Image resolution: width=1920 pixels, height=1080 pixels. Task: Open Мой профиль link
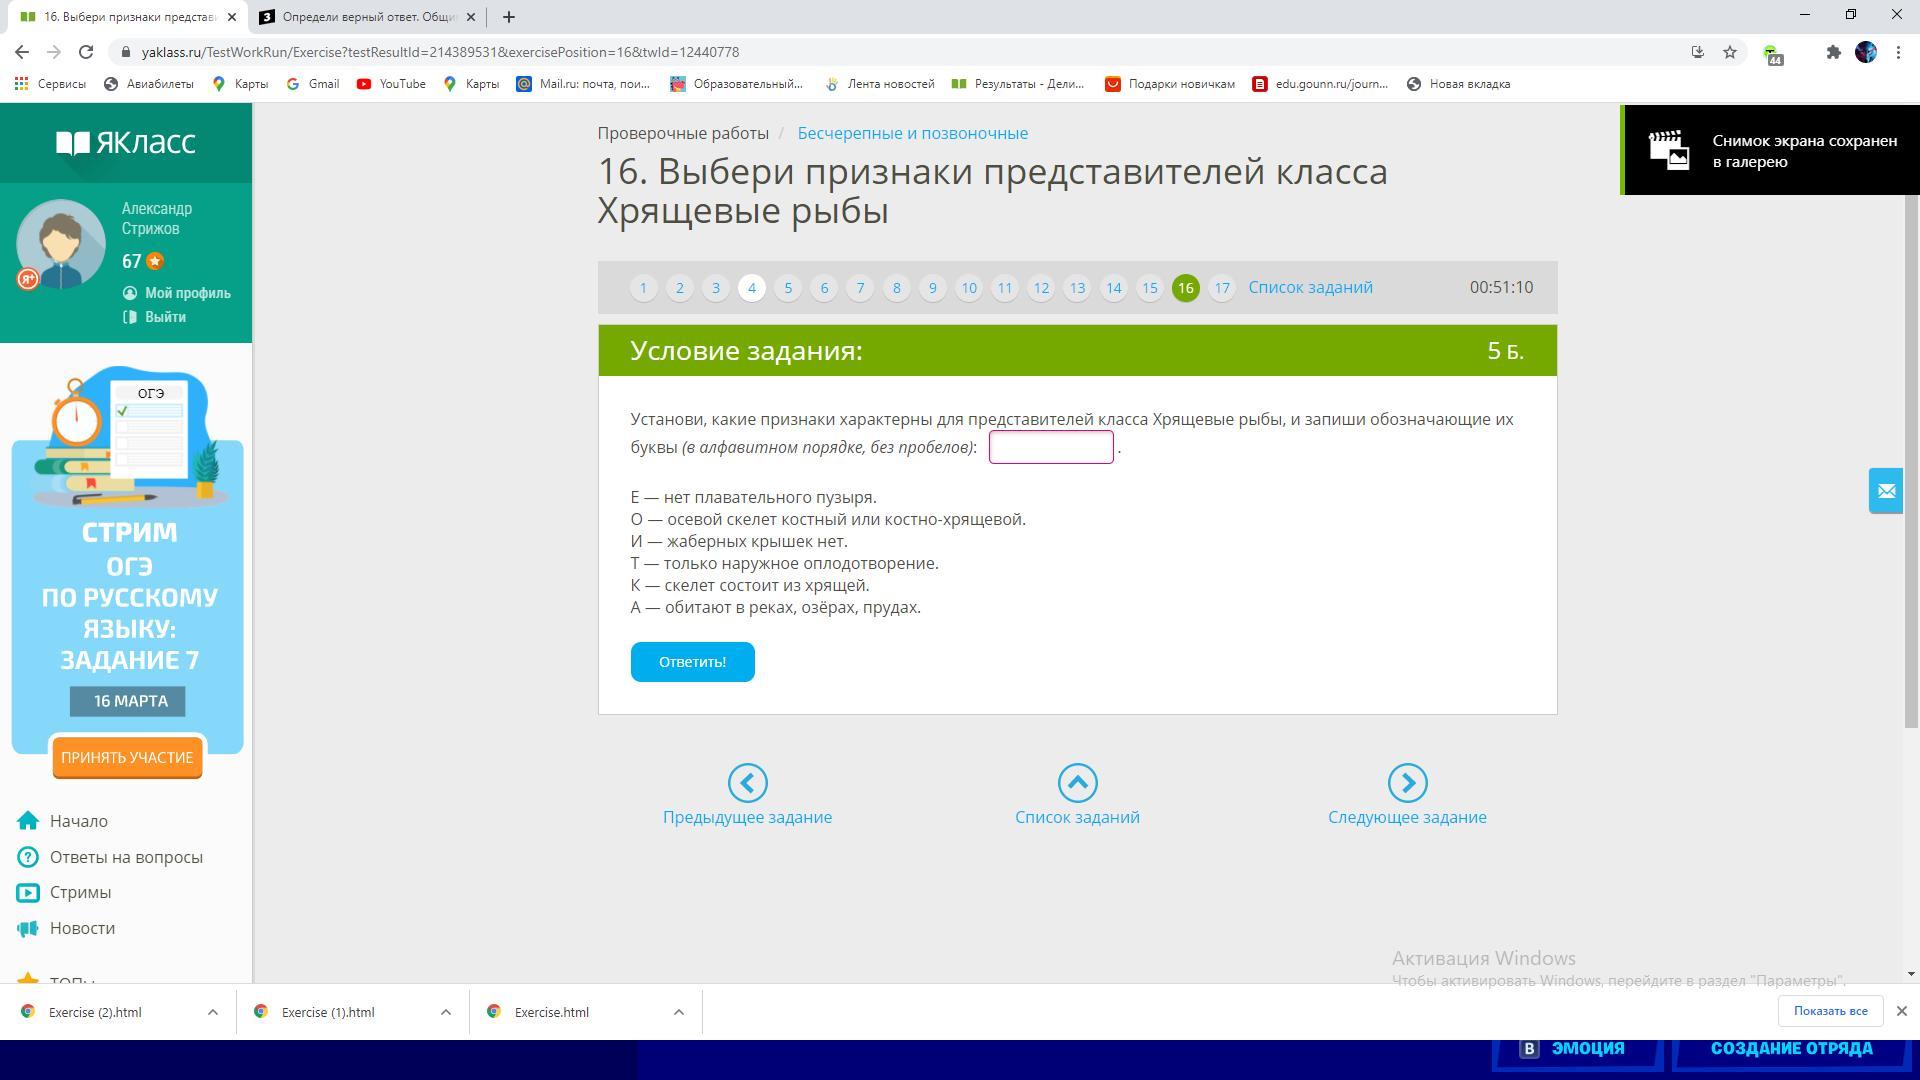coord(187,293)
